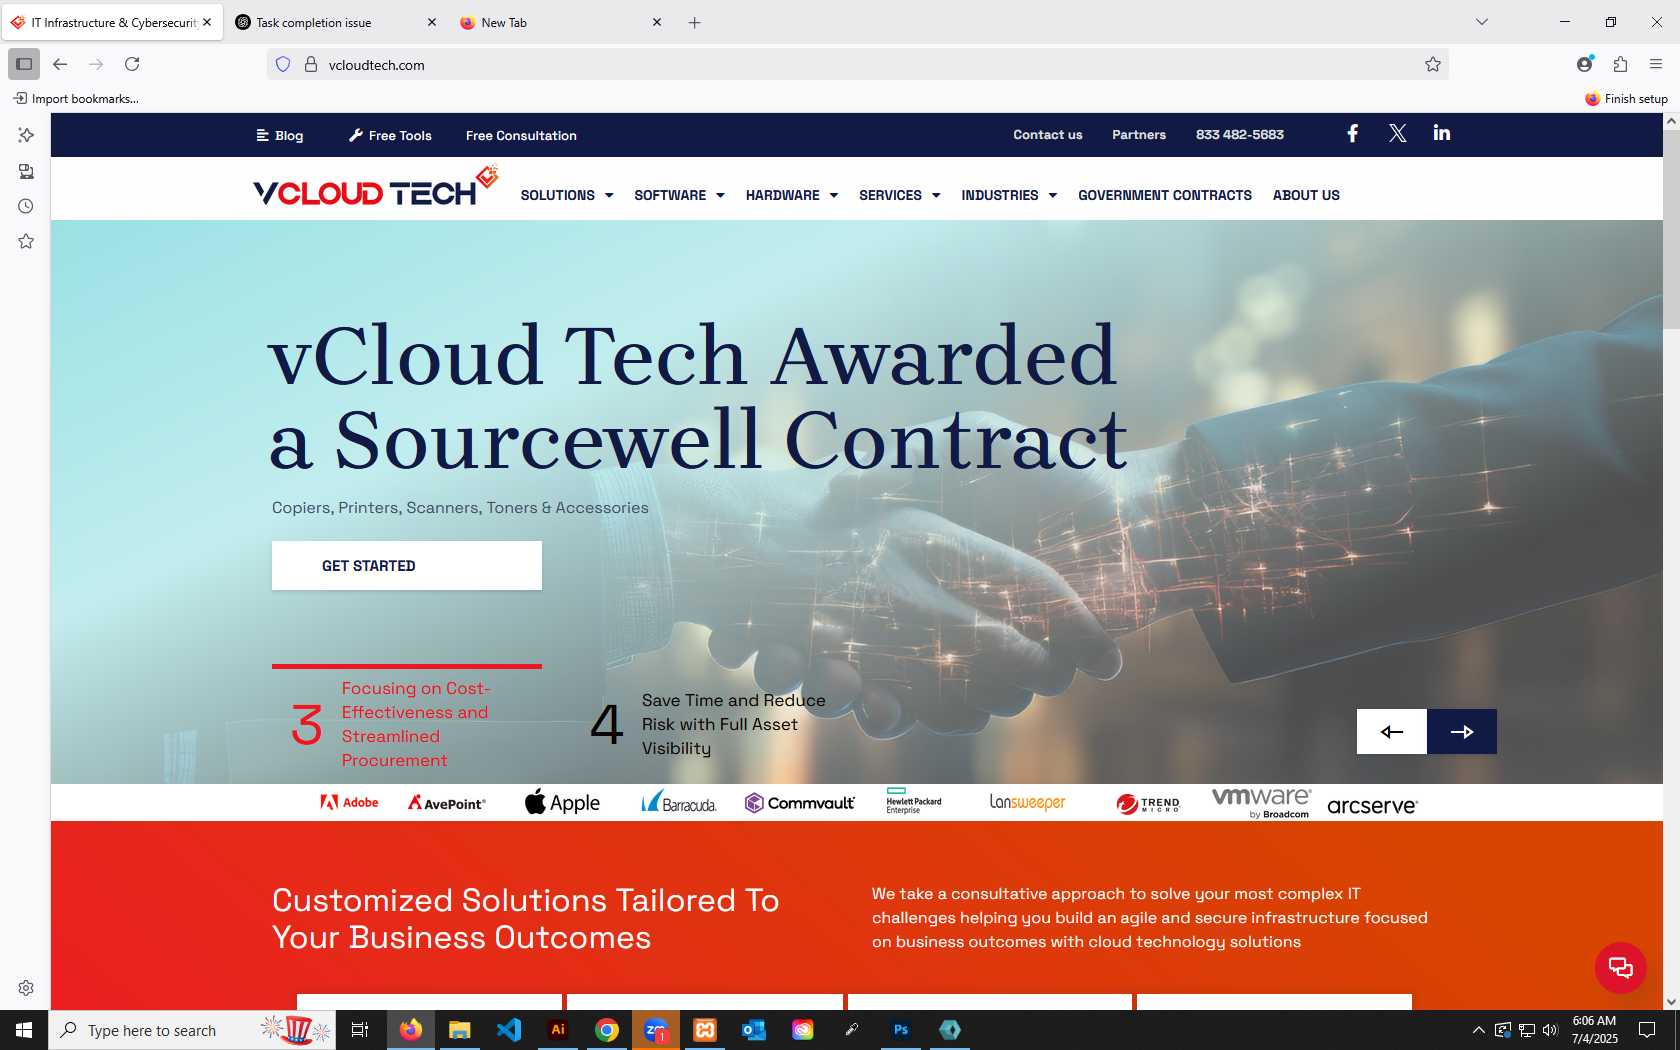This screenshot has width=1680, height=1050.
Task: Open the Free Consultation link
Action: point(521,135)
